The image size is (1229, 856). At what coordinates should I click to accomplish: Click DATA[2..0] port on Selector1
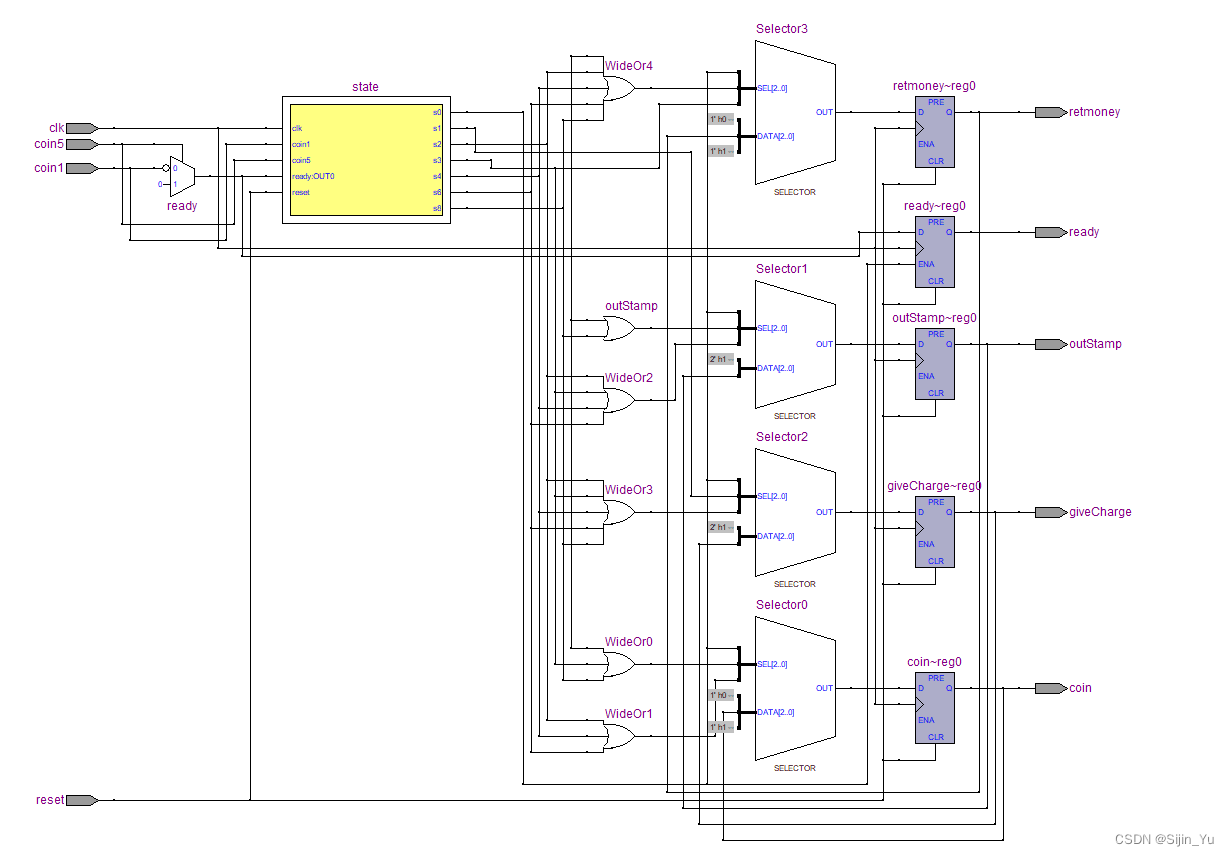pyautogui.click(x=776, y=368)
